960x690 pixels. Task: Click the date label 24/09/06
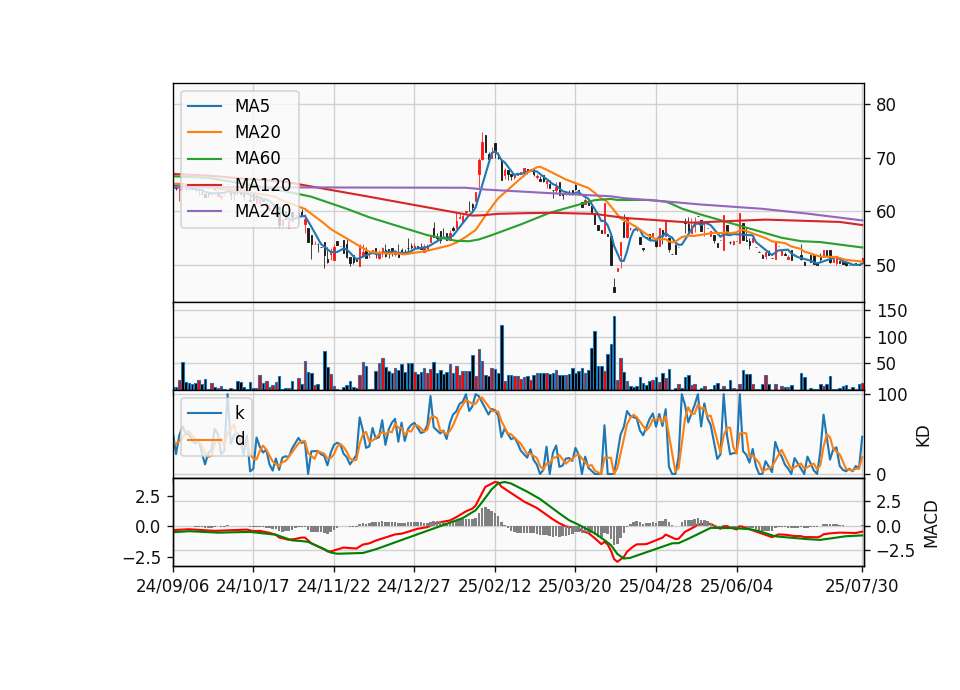pyautogui.click(x=173, y=586)
